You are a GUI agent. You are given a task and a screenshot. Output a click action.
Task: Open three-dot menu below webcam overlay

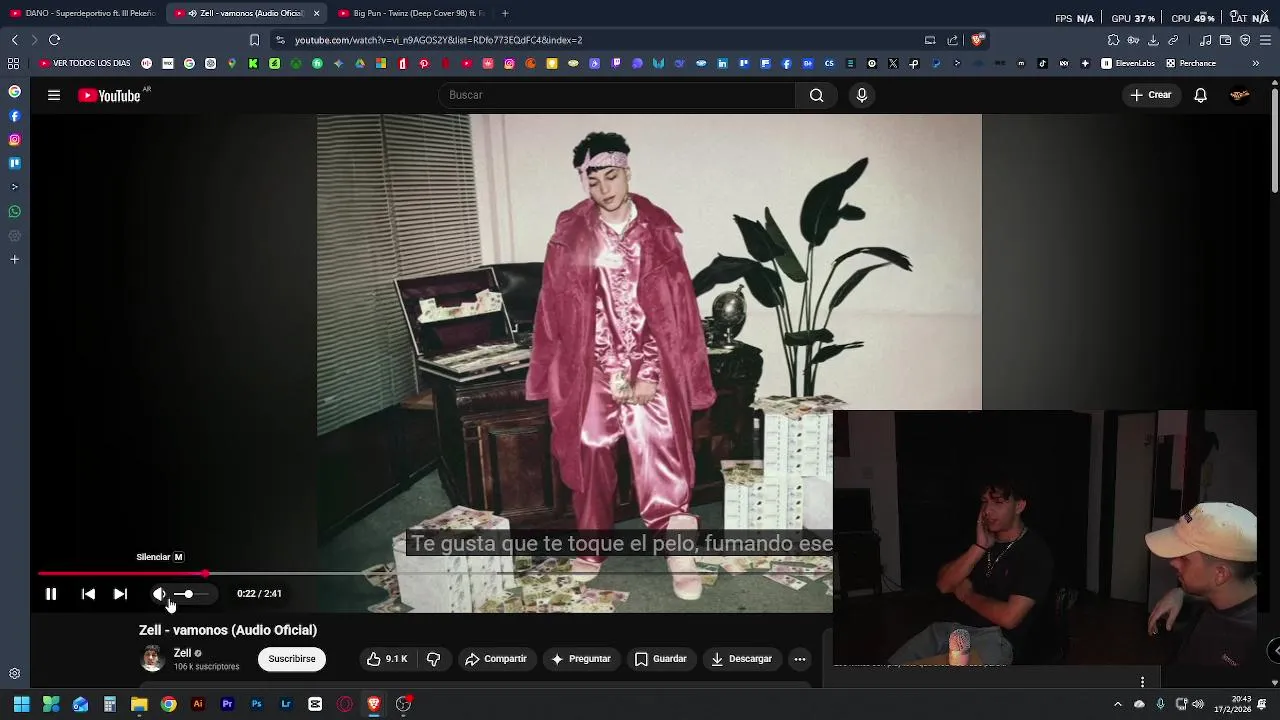coord(1142,682)
